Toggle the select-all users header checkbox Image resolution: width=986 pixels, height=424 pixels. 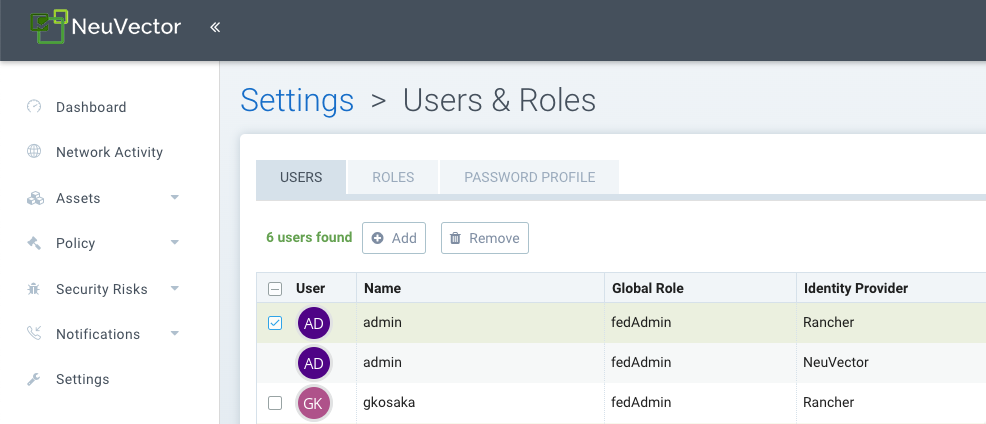(275, 289)
